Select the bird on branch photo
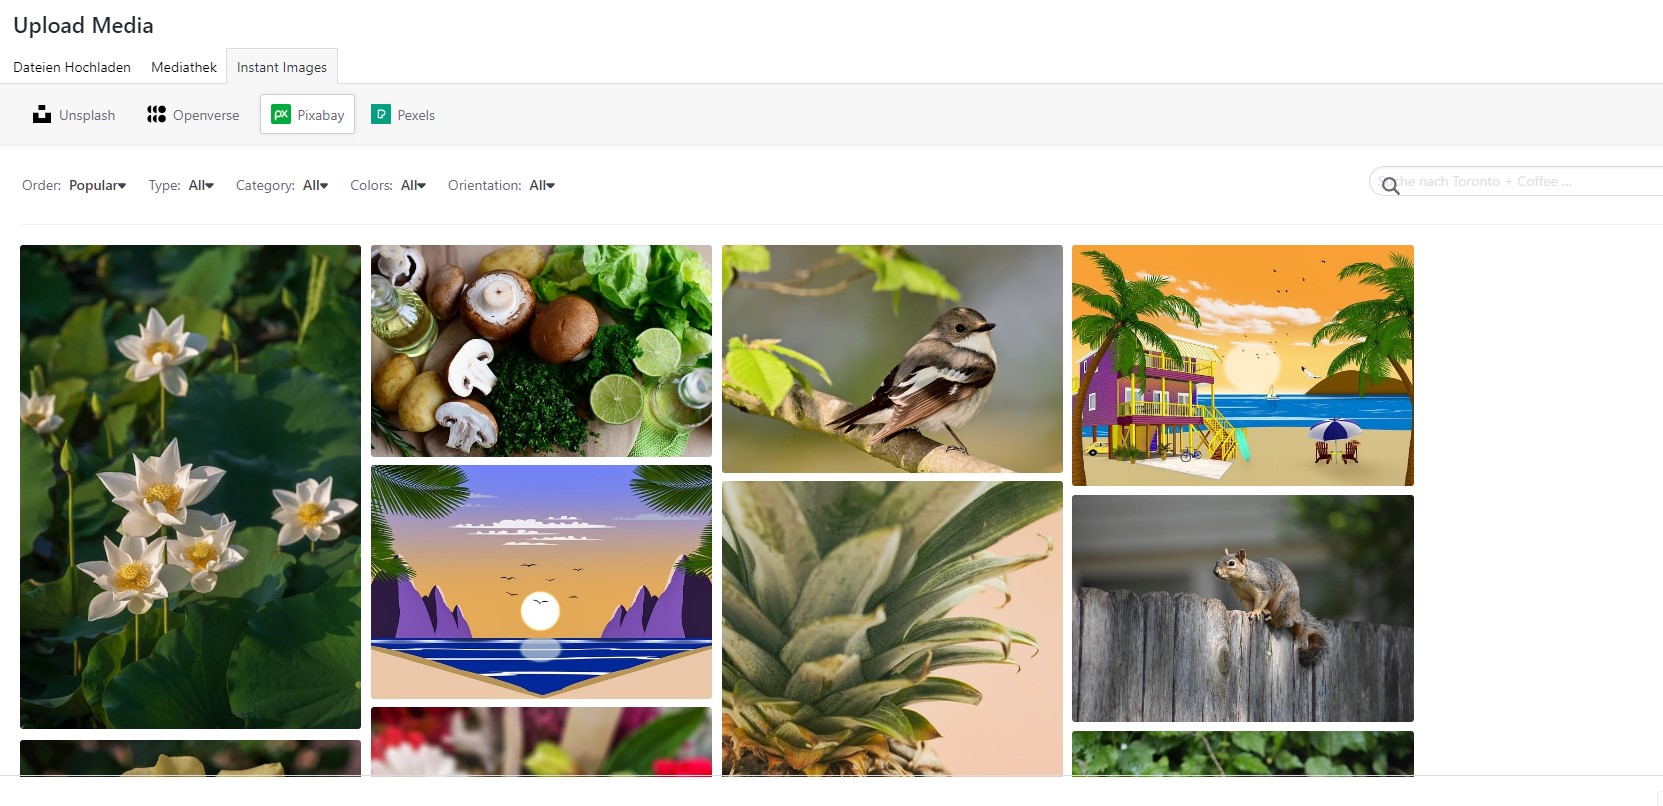1663x806 pixels. pyautogui.click(x=892, y=359)
